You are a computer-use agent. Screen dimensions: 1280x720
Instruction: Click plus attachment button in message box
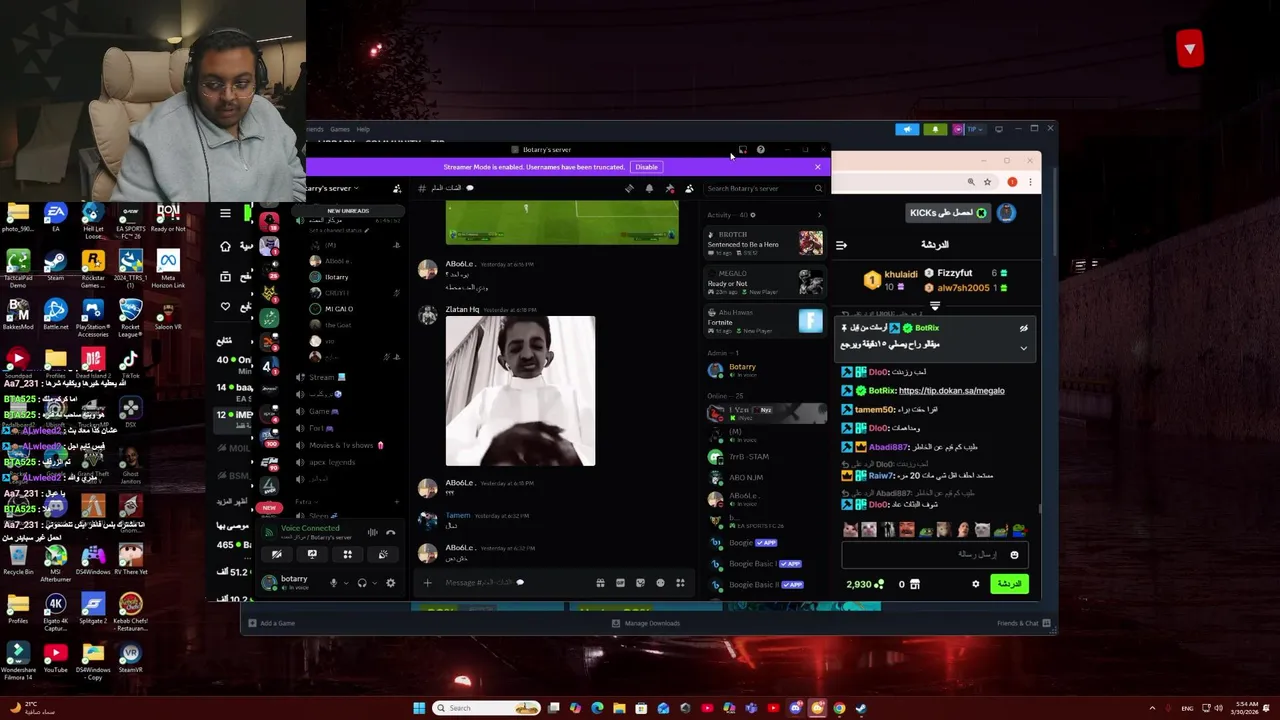tap(427, 583)
